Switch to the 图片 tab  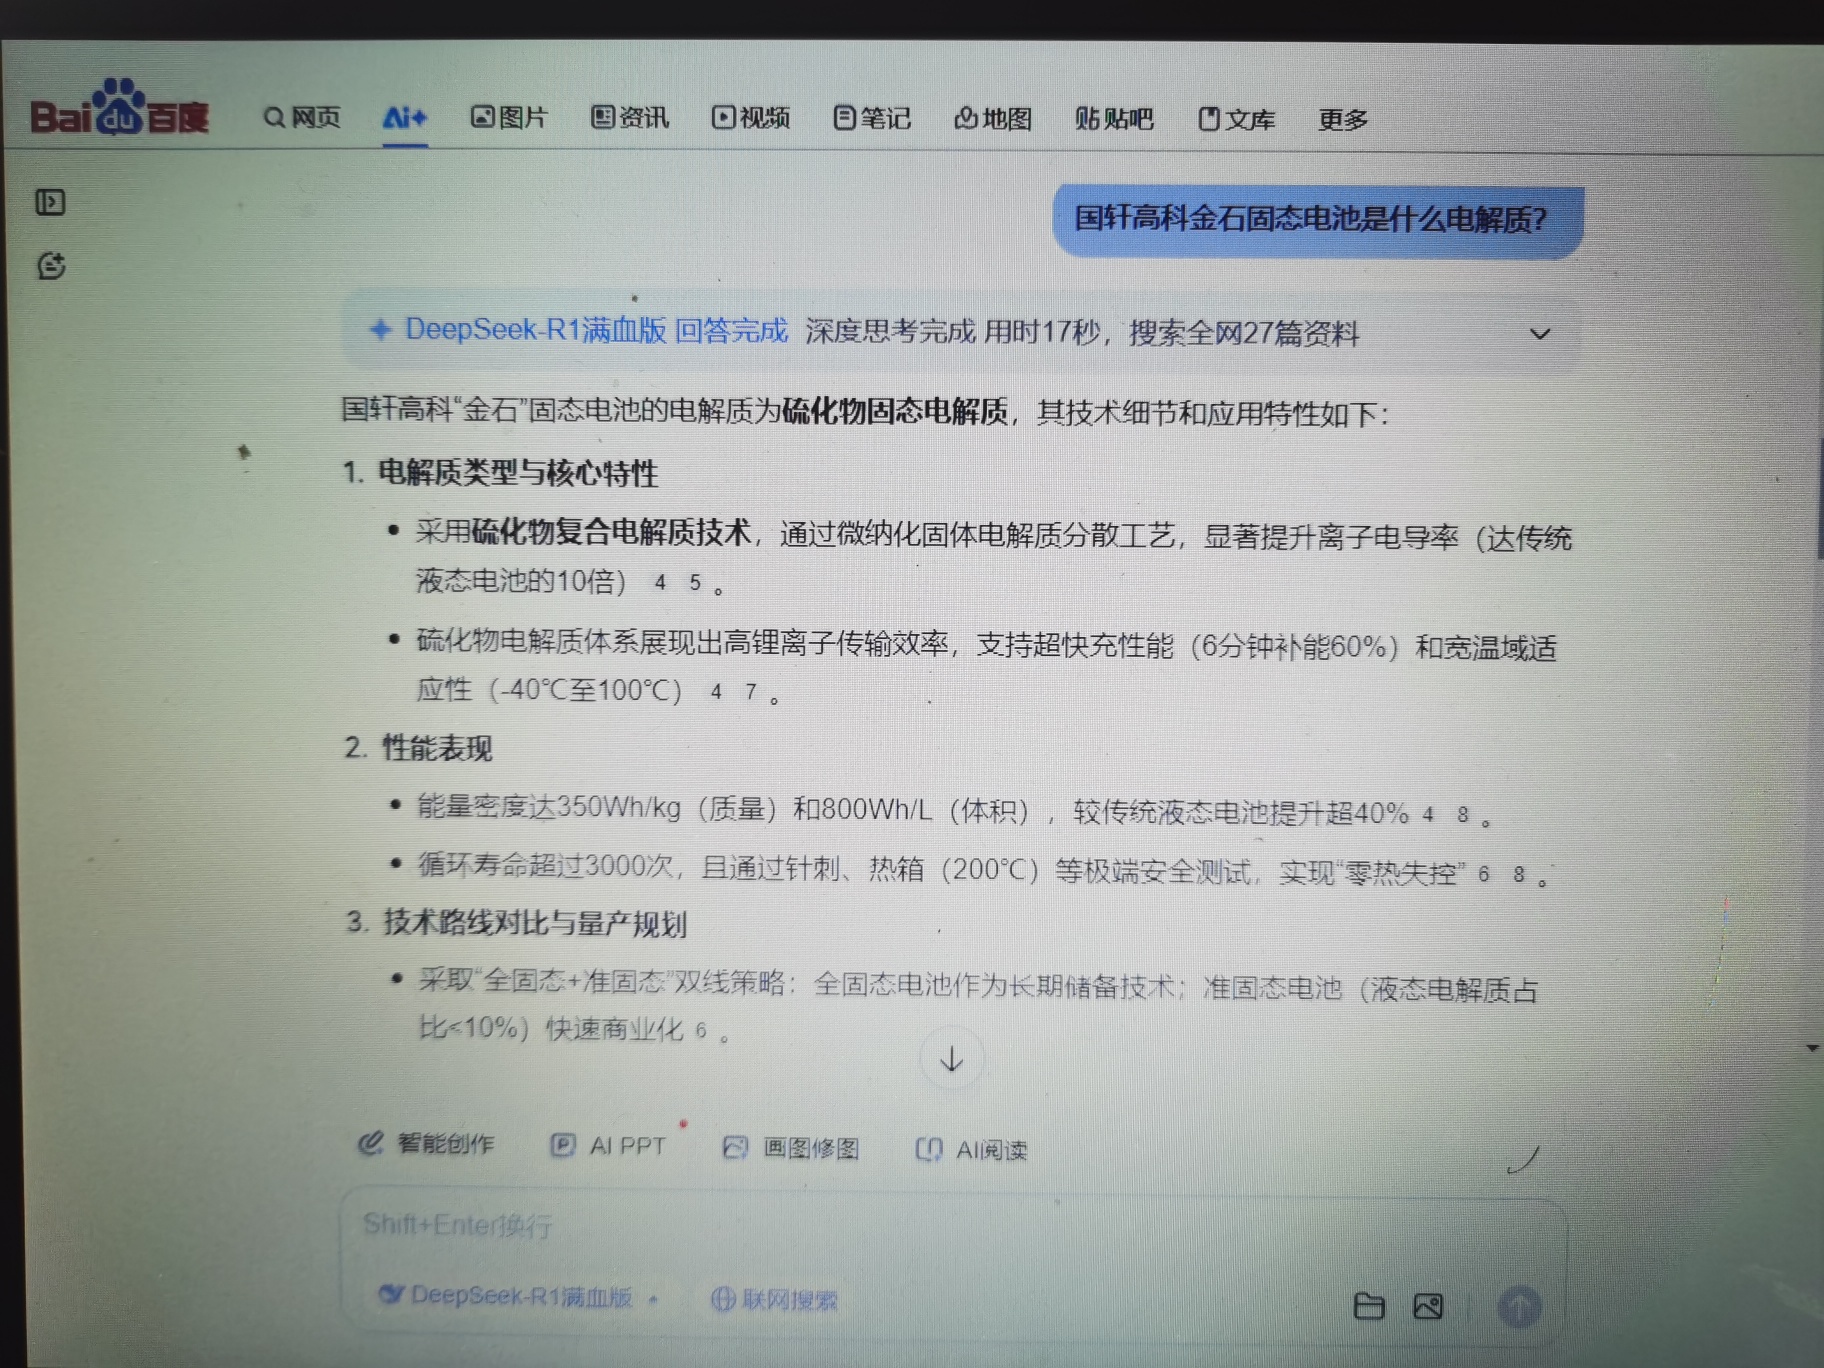pyautogui.click(x=509, y=118)
